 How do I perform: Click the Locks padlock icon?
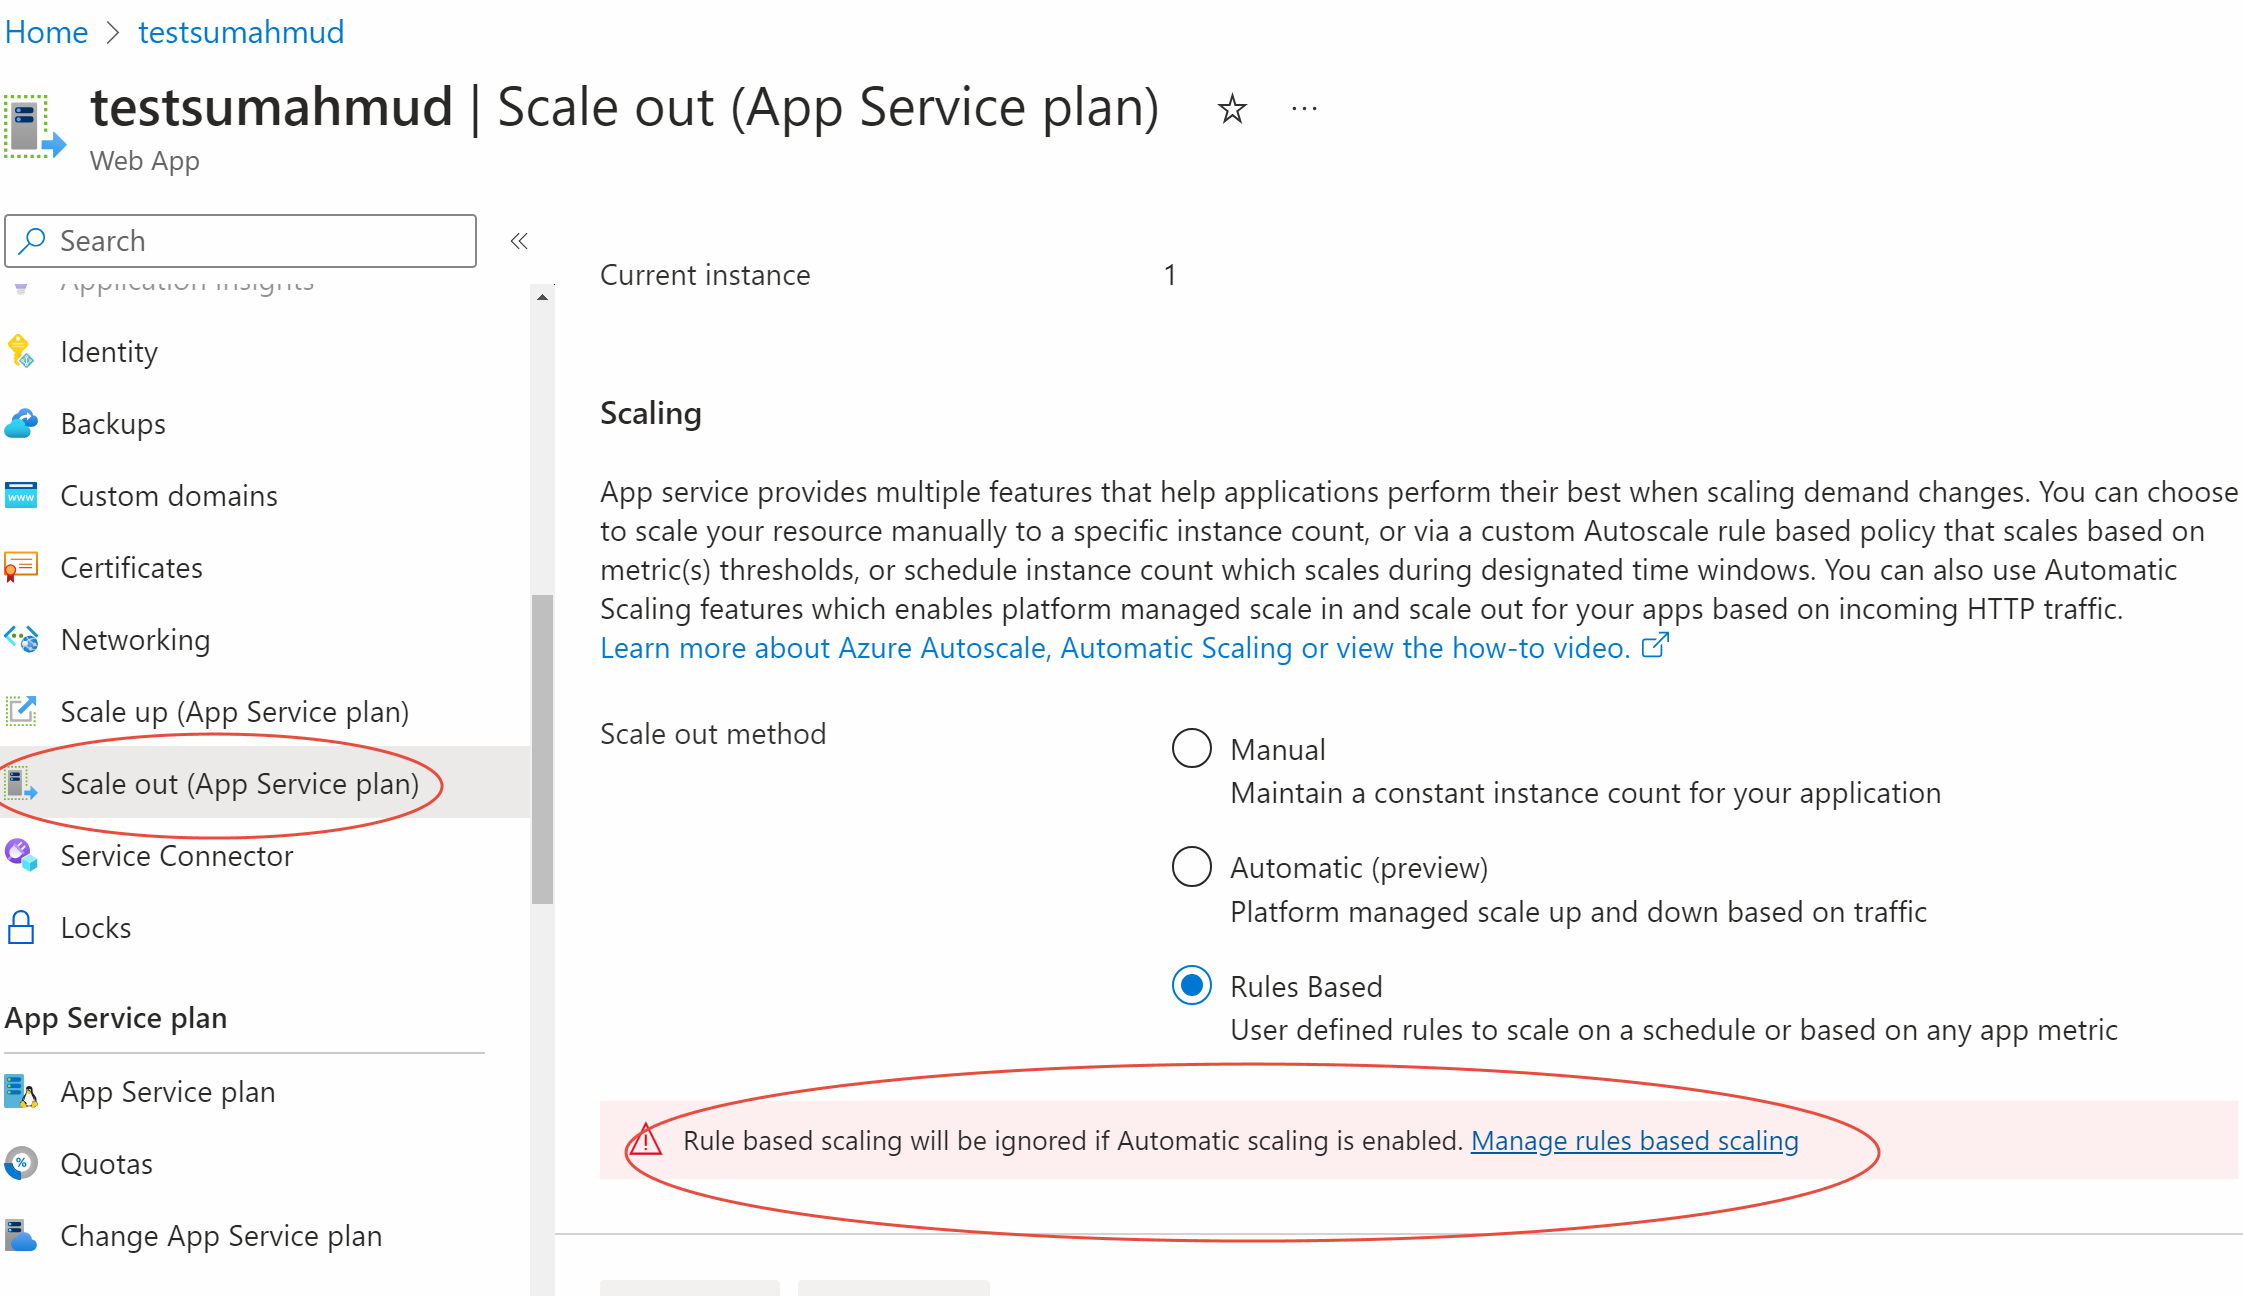pos(21,927)
